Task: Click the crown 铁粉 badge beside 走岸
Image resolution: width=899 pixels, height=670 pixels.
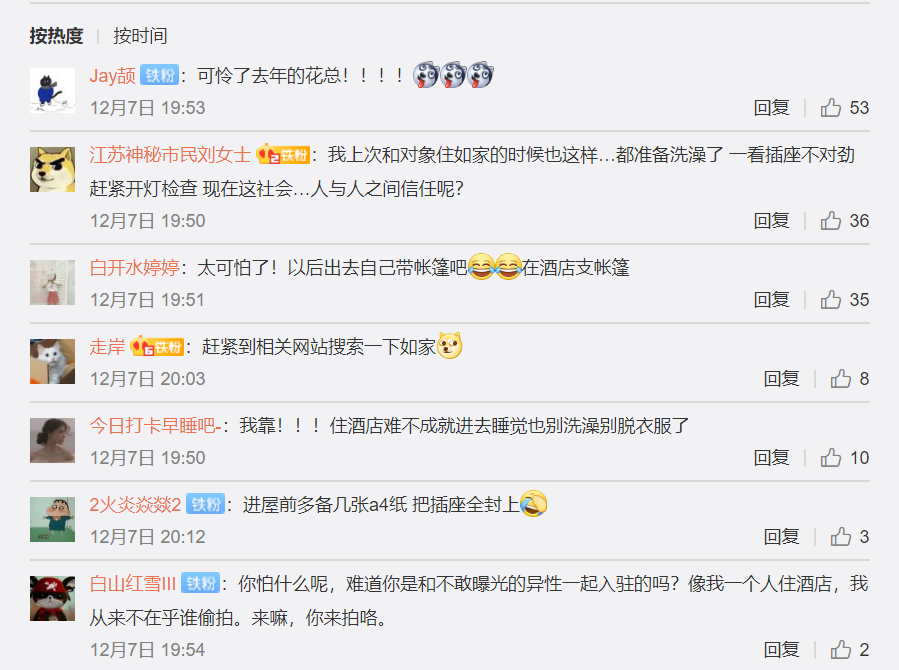Action: click(157, 347)
